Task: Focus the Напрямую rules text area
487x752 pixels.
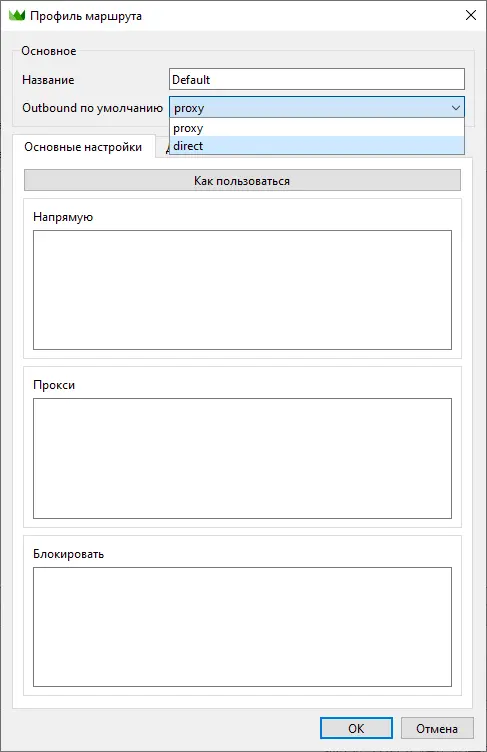Action: (x=242, y=290)
